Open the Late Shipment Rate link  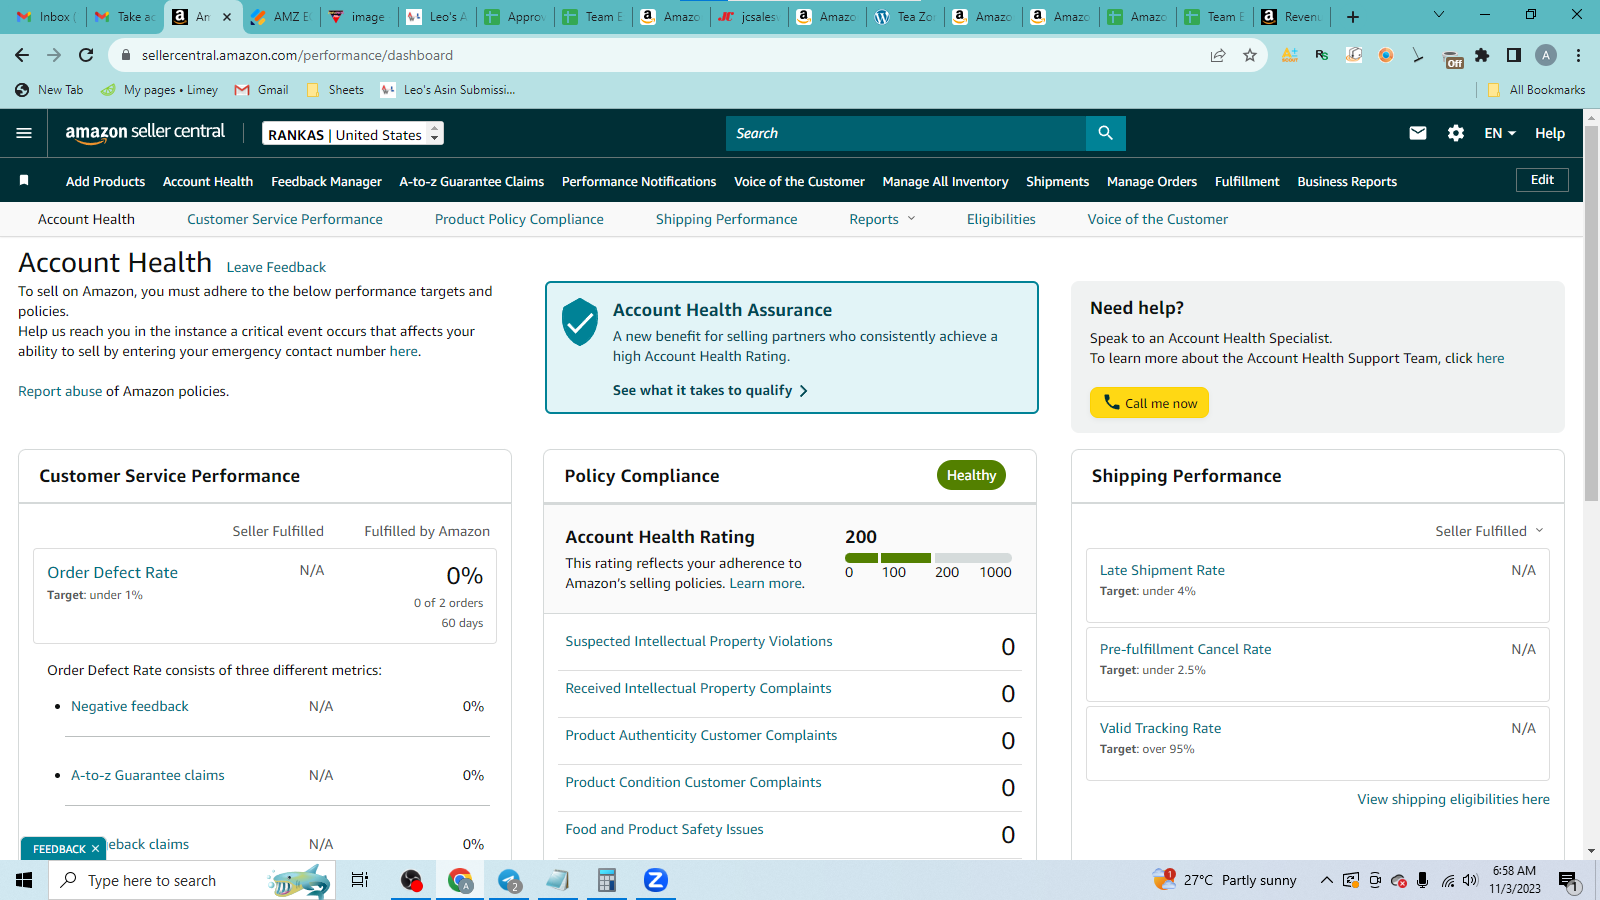coord(1162,570)
